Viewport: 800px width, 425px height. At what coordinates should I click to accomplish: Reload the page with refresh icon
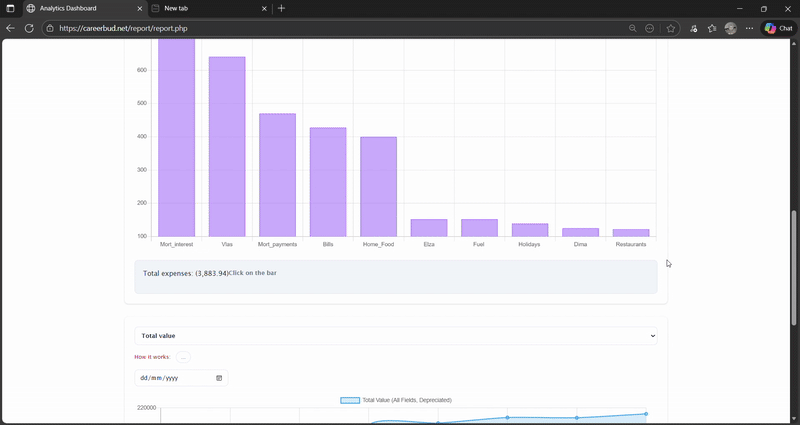tap(29, 28)
